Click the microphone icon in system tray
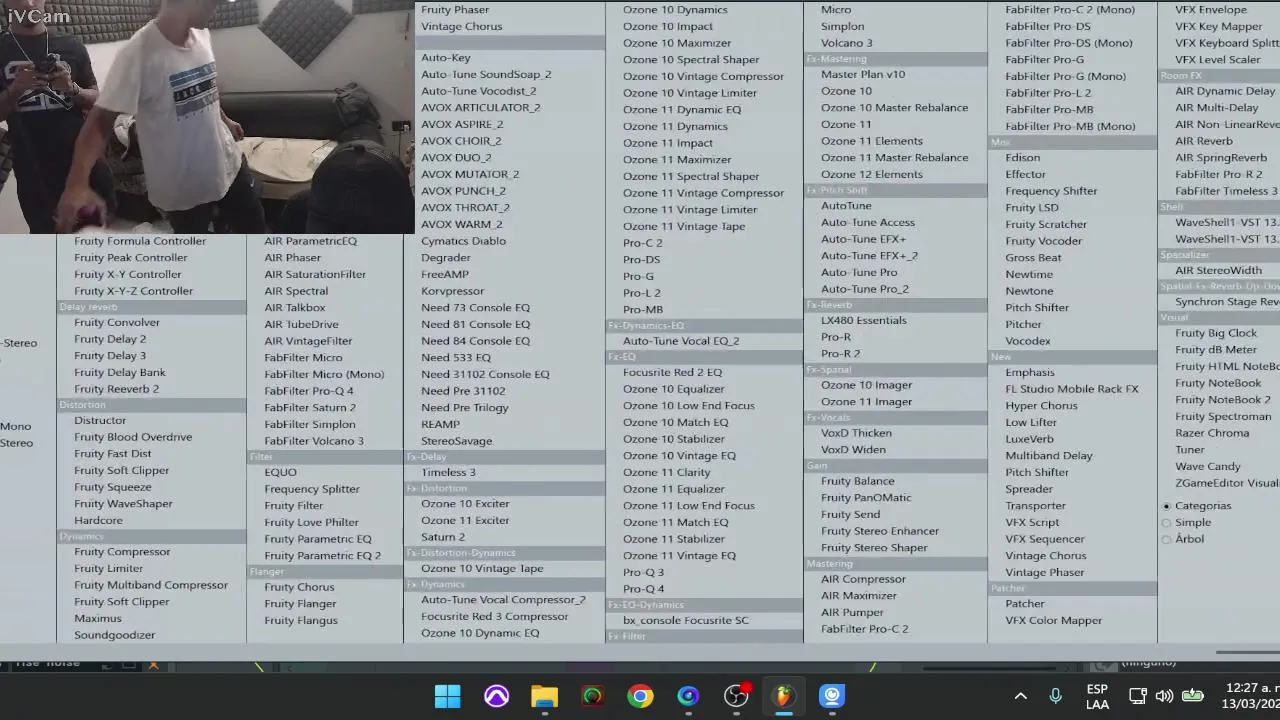The width and height of the screenshot is (1280, 720). click(1055, 696)
